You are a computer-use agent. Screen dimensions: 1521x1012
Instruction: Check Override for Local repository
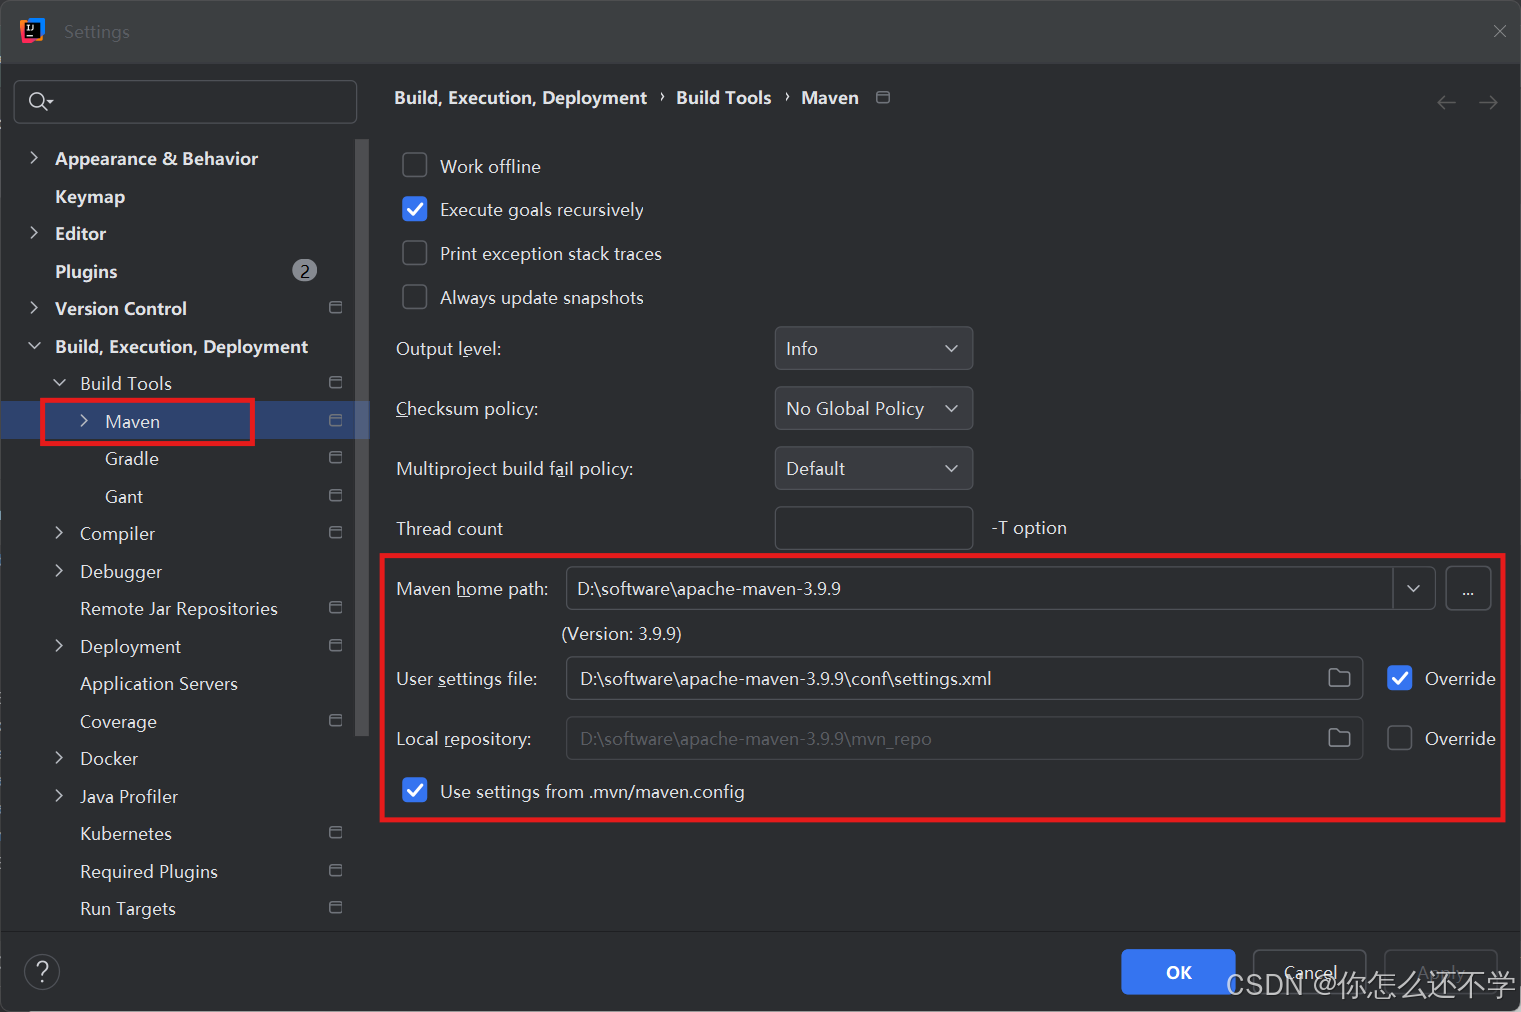(1399, 738)
